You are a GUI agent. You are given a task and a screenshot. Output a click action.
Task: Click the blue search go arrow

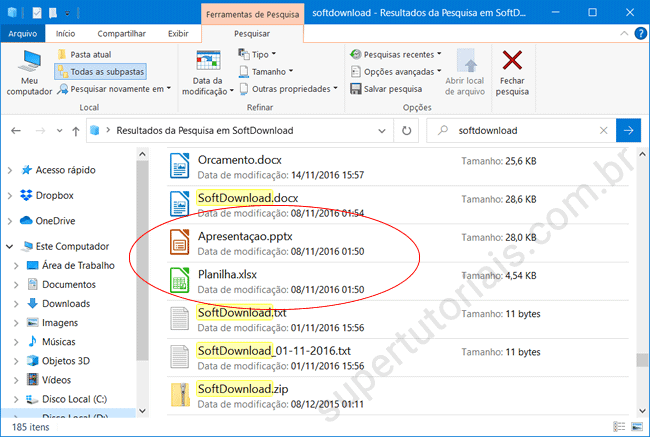coord(629,130)
